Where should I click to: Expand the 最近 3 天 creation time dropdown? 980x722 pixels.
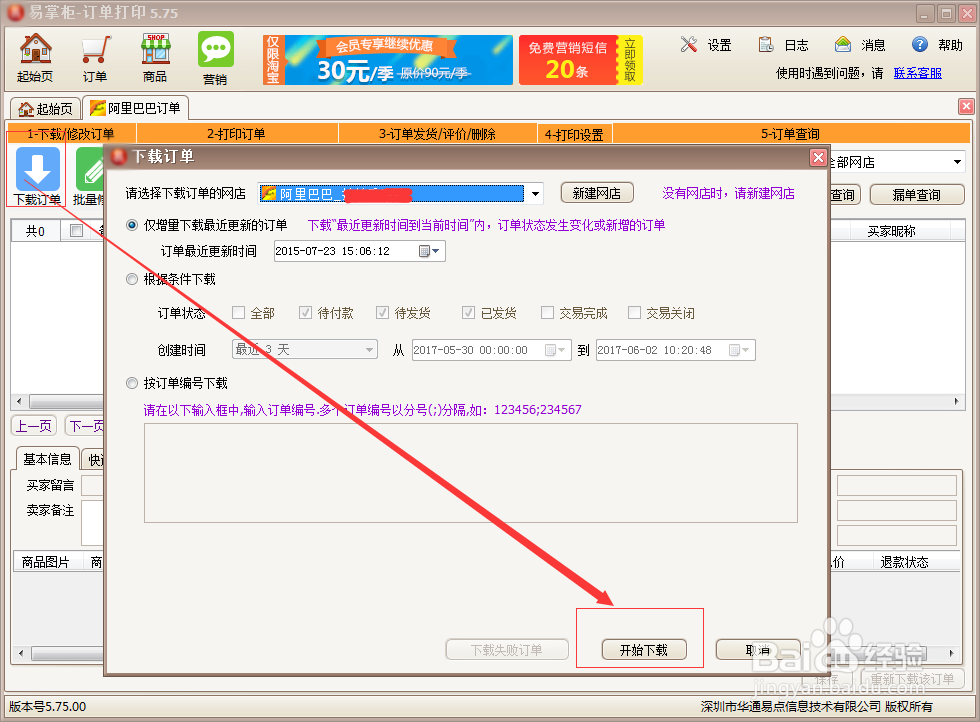coord(369,349)
